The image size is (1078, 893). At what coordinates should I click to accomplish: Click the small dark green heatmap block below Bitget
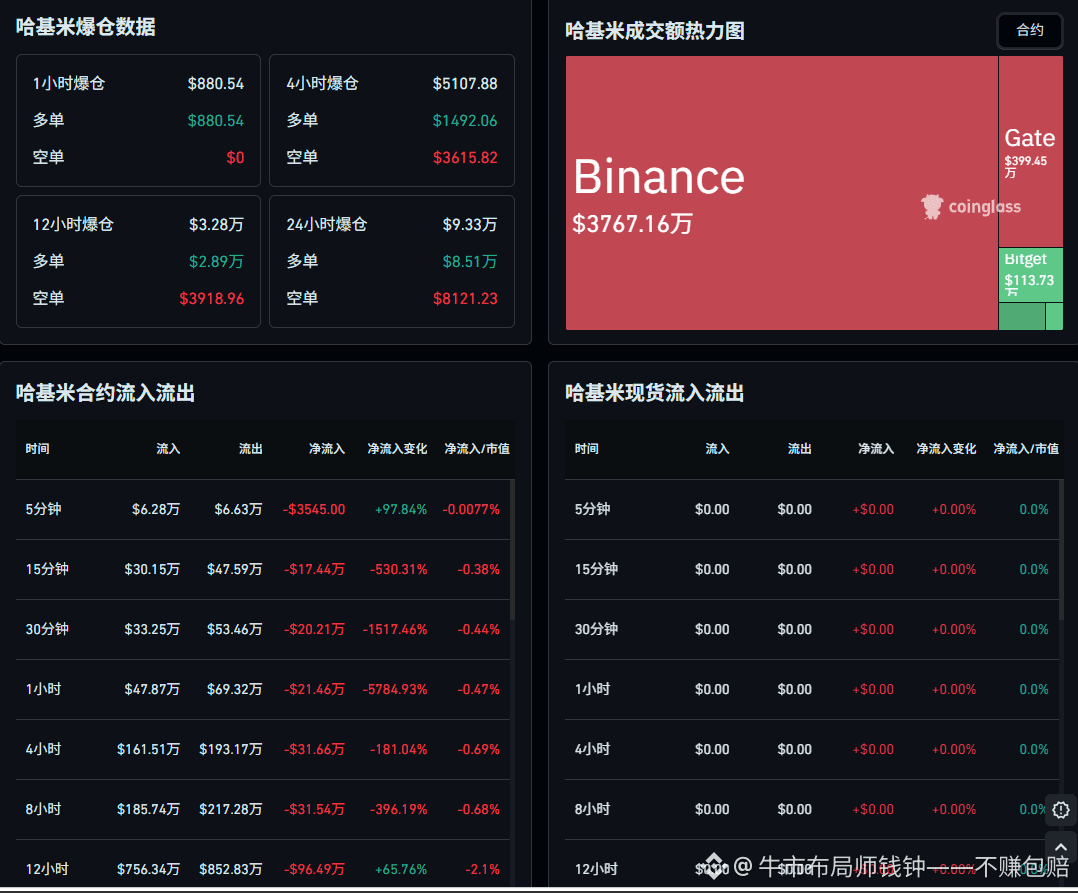(1022, 317)
